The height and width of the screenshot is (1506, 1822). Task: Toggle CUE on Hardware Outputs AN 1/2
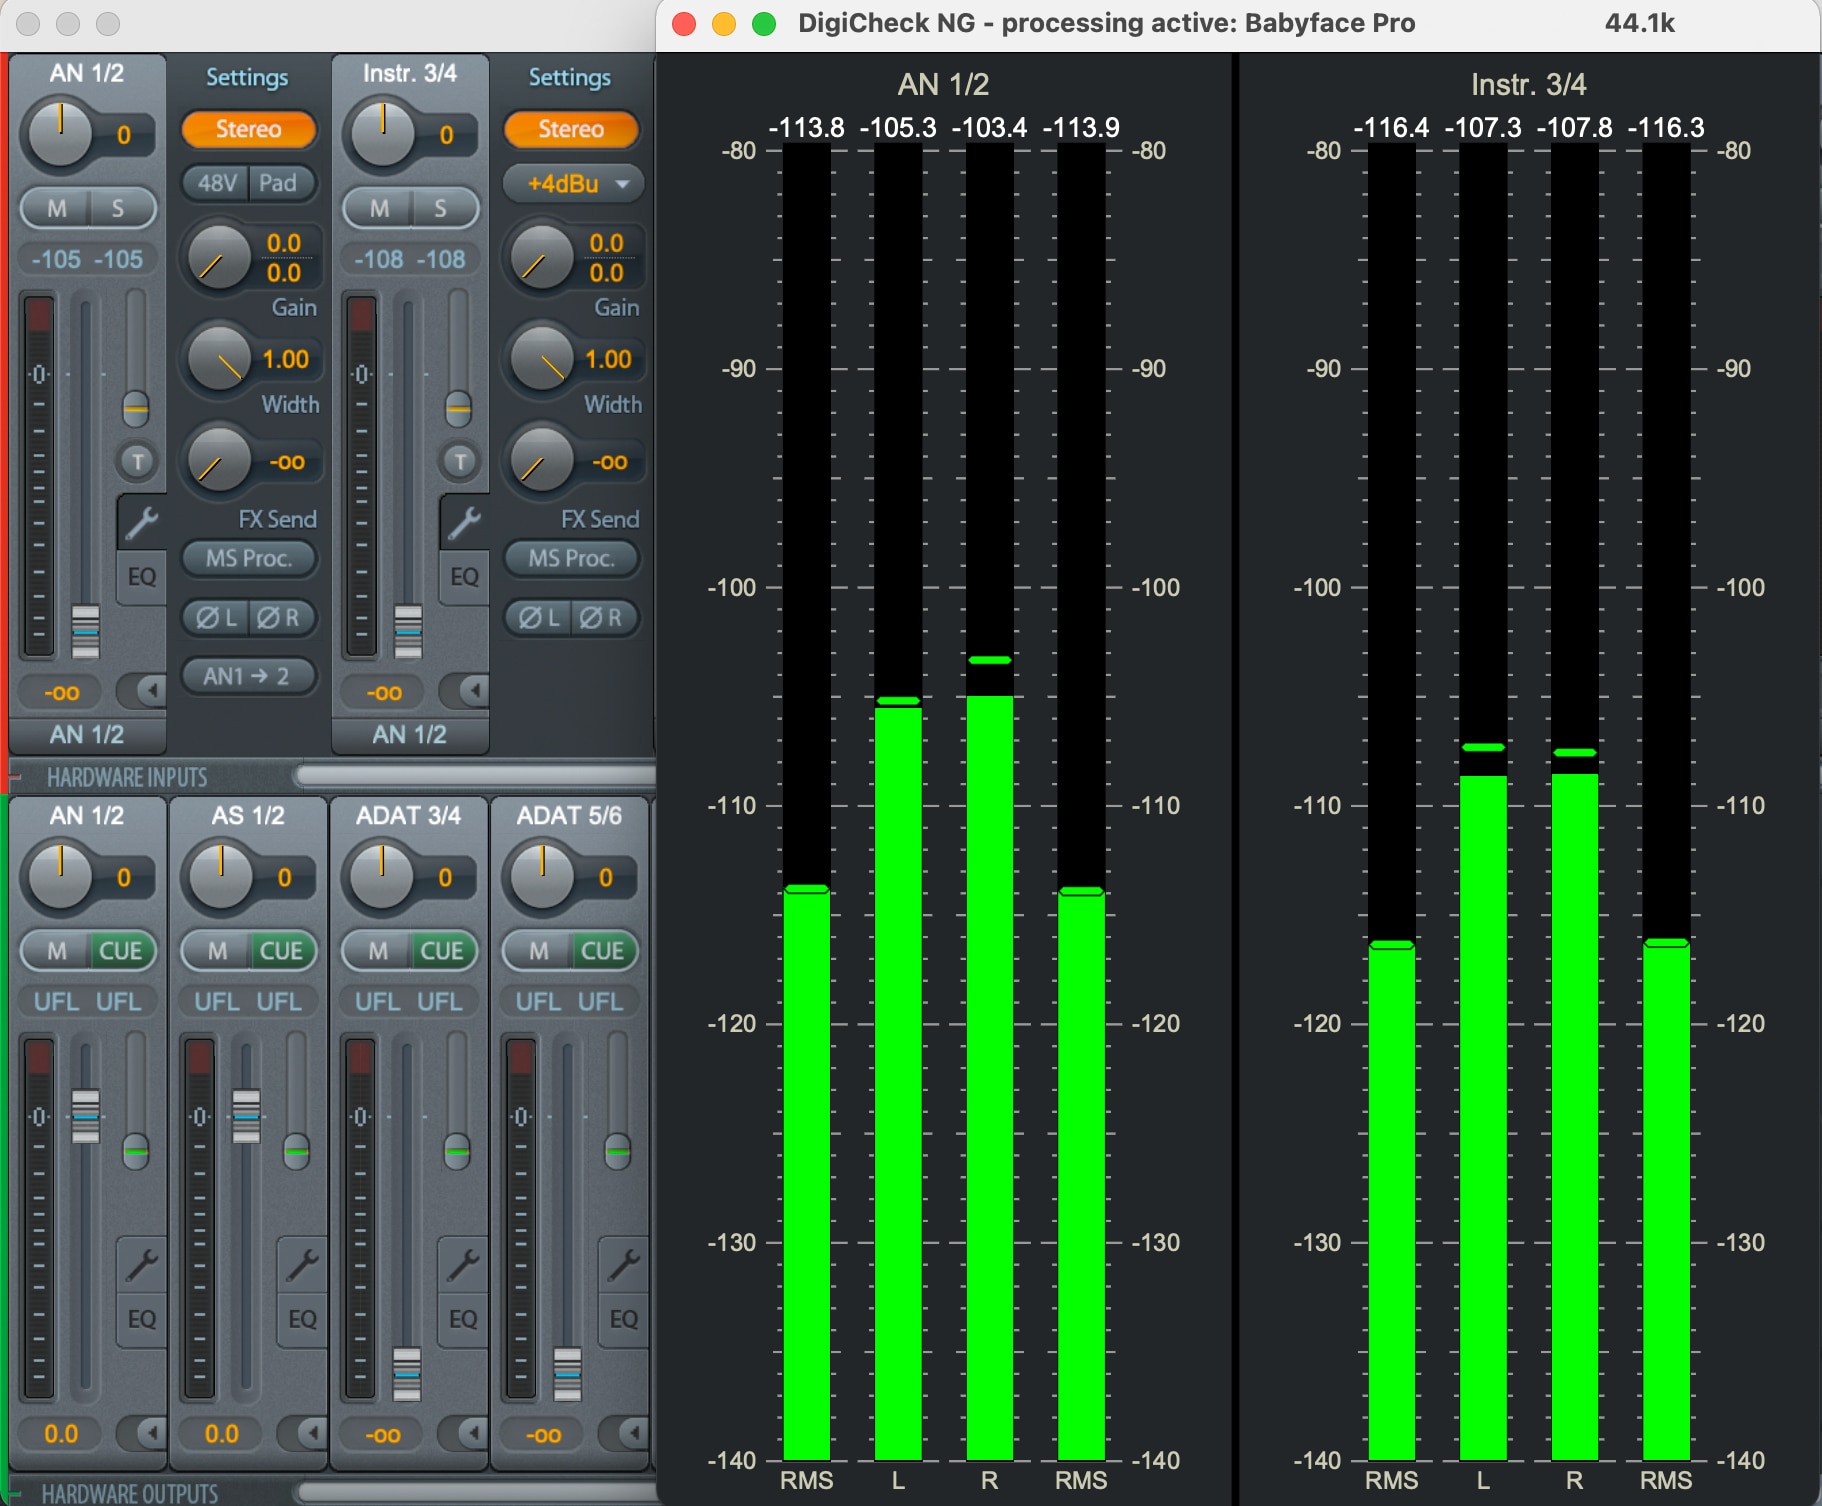121,951
